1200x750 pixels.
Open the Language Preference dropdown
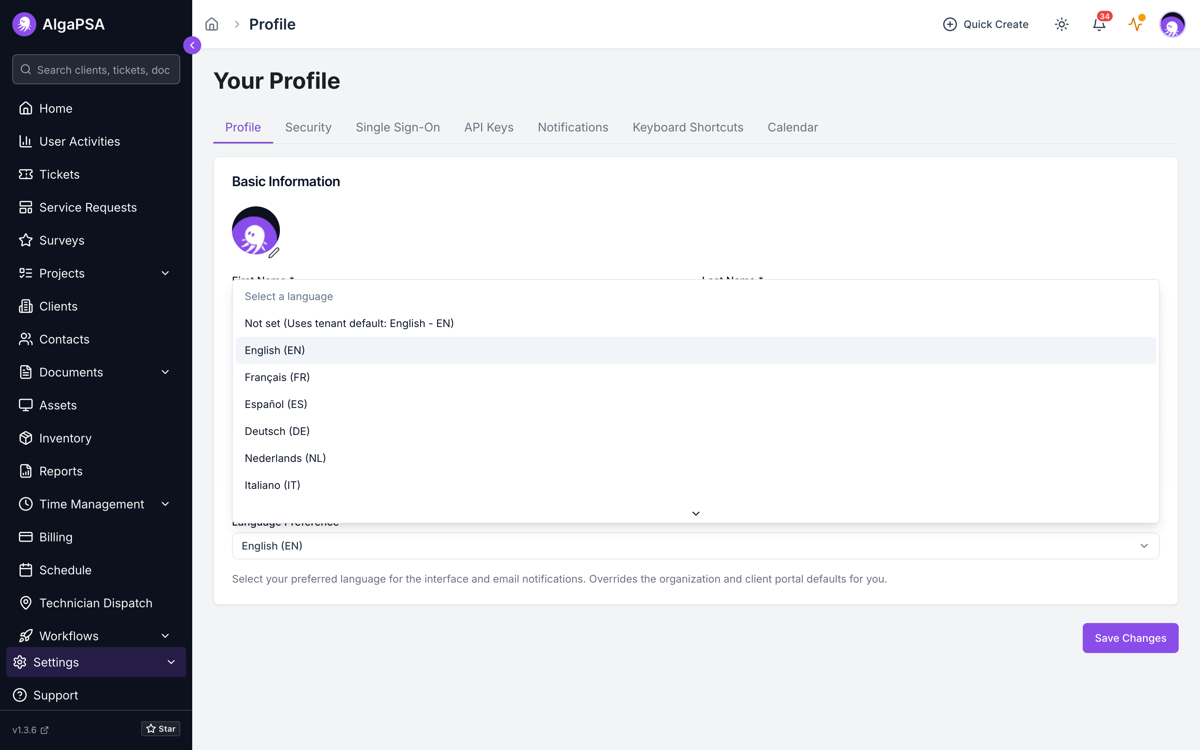[x=695, y=546]
